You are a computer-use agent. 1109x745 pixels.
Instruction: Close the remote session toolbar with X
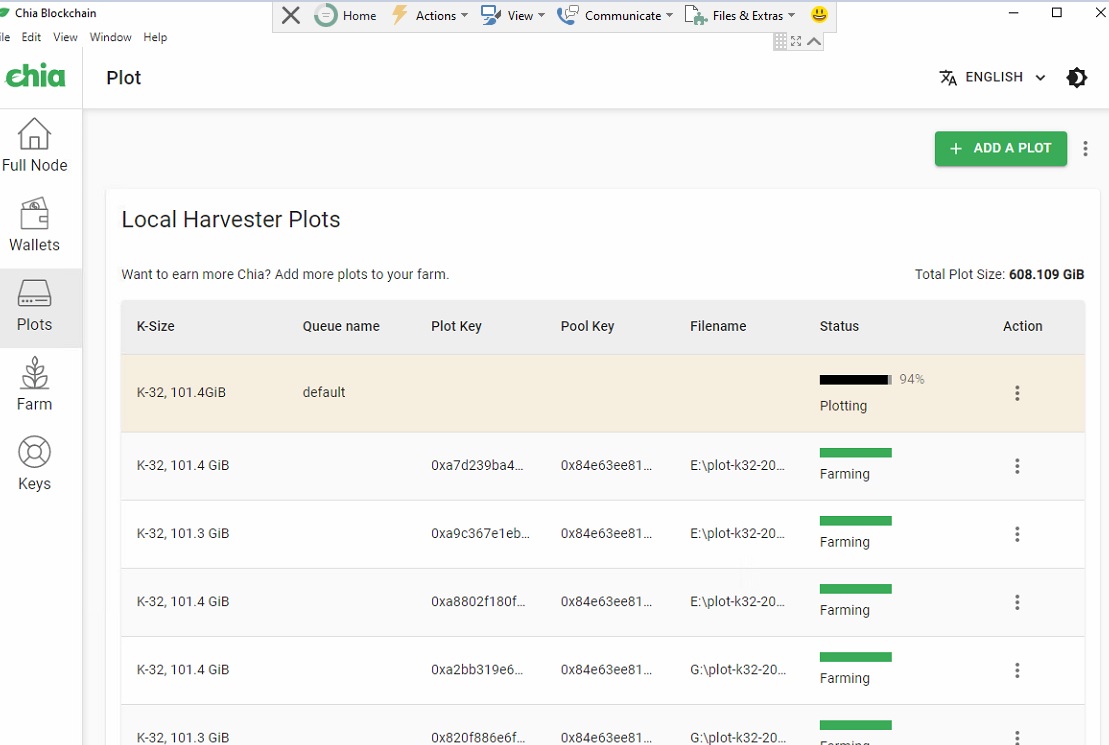coord(291,15)
